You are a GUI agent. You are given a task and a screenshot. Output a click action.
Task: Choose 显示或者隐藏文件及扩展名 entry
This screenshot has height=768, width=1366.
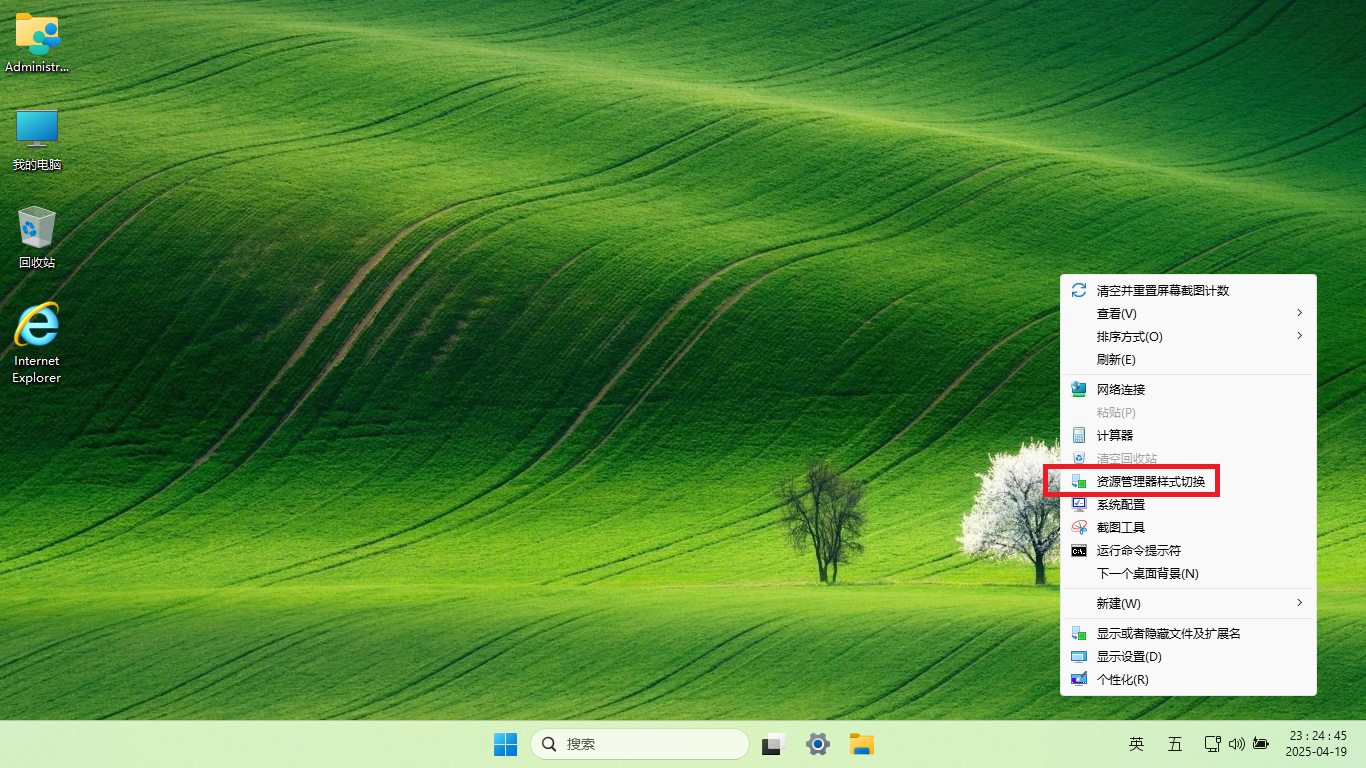(x=1188, y=633)
